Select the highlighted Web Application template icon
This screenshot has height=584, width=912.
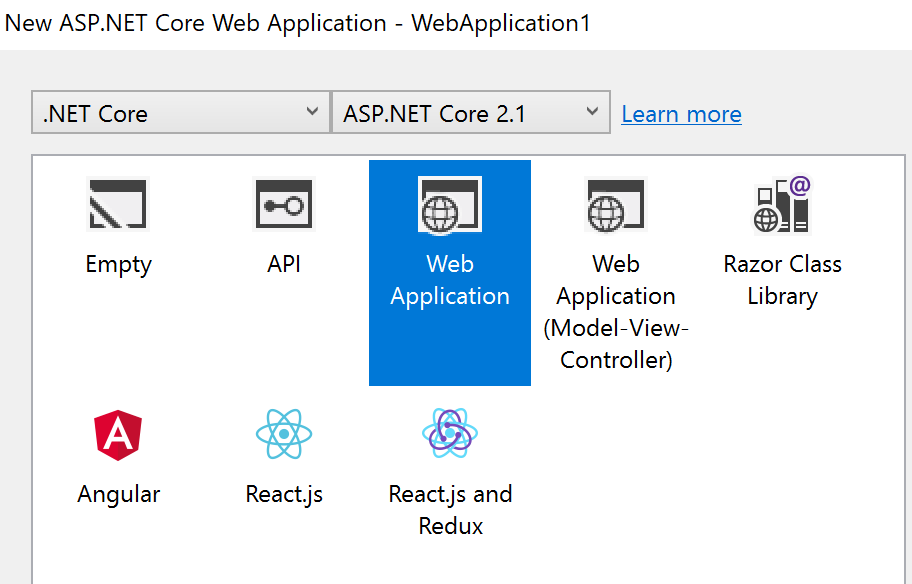[450, 204]
